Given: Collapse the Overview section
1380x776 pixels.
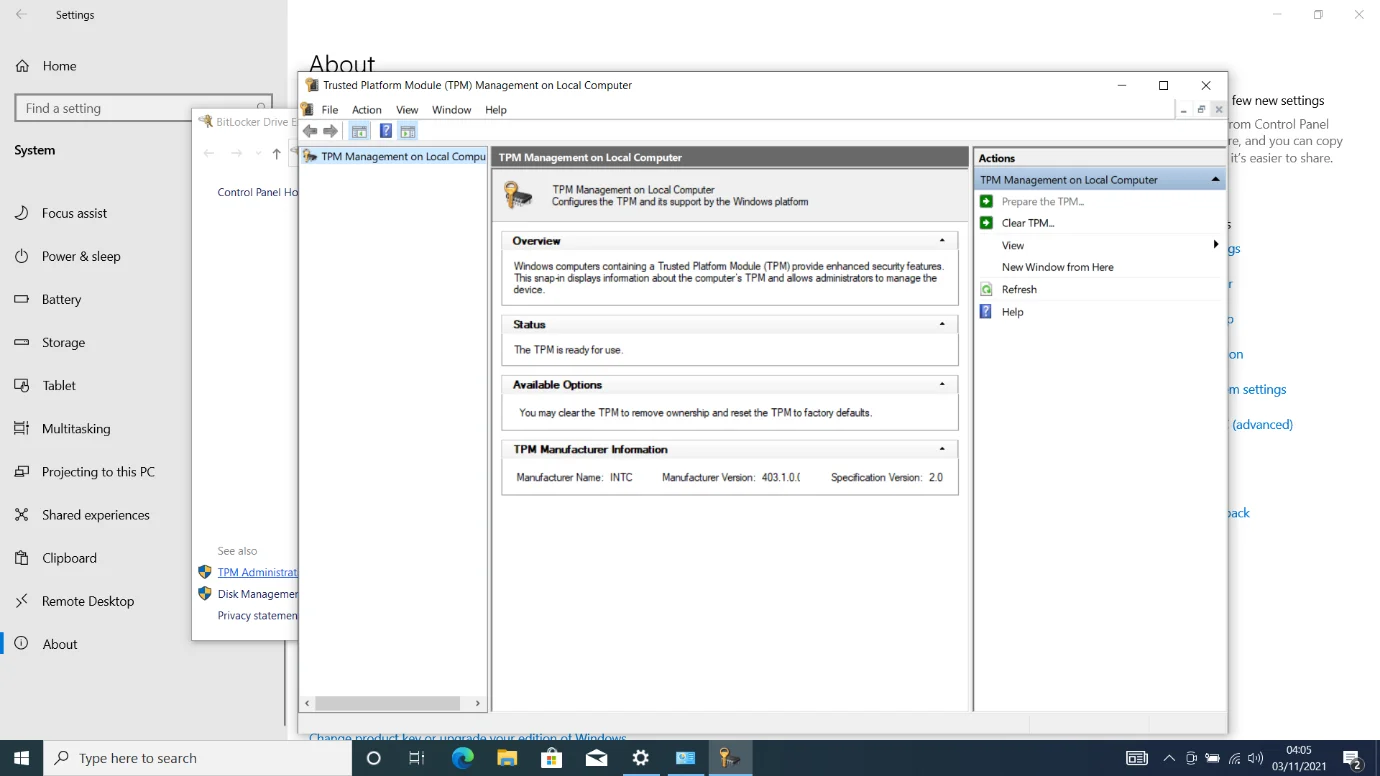Looking at the screenshot, I should coord(942,241).
